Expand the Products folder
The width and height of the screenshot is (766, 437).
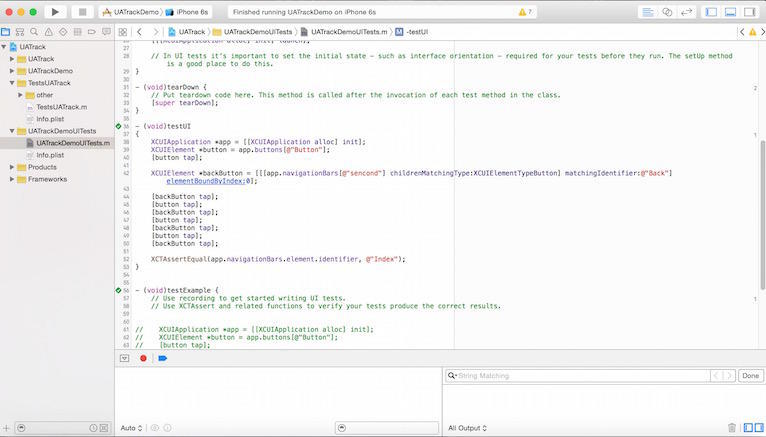(12, 167)
